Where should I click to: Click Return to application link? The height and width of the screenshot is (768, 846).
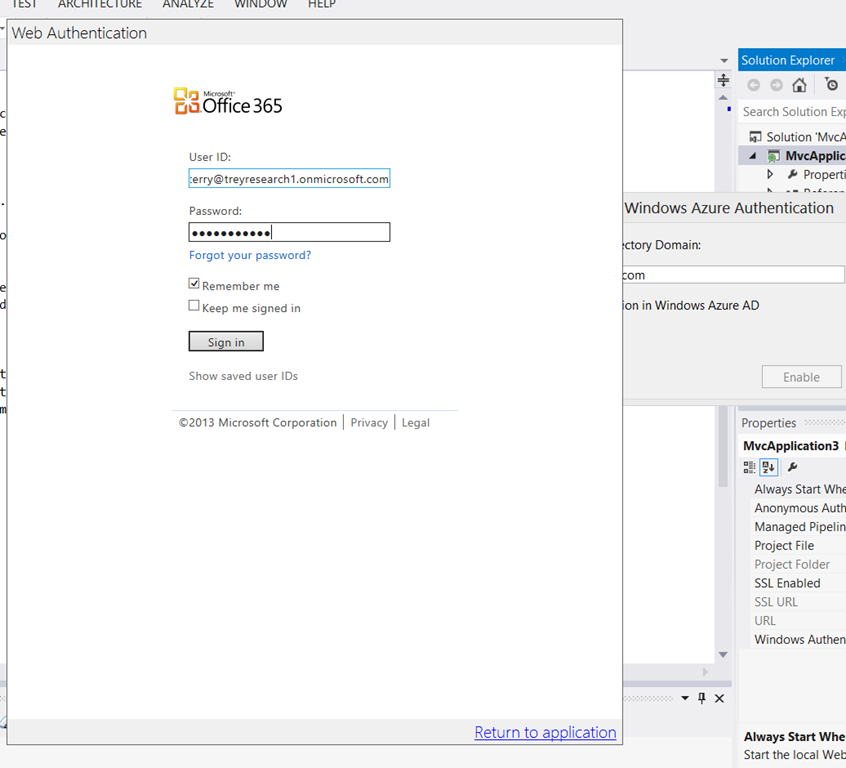coord(545,732)
